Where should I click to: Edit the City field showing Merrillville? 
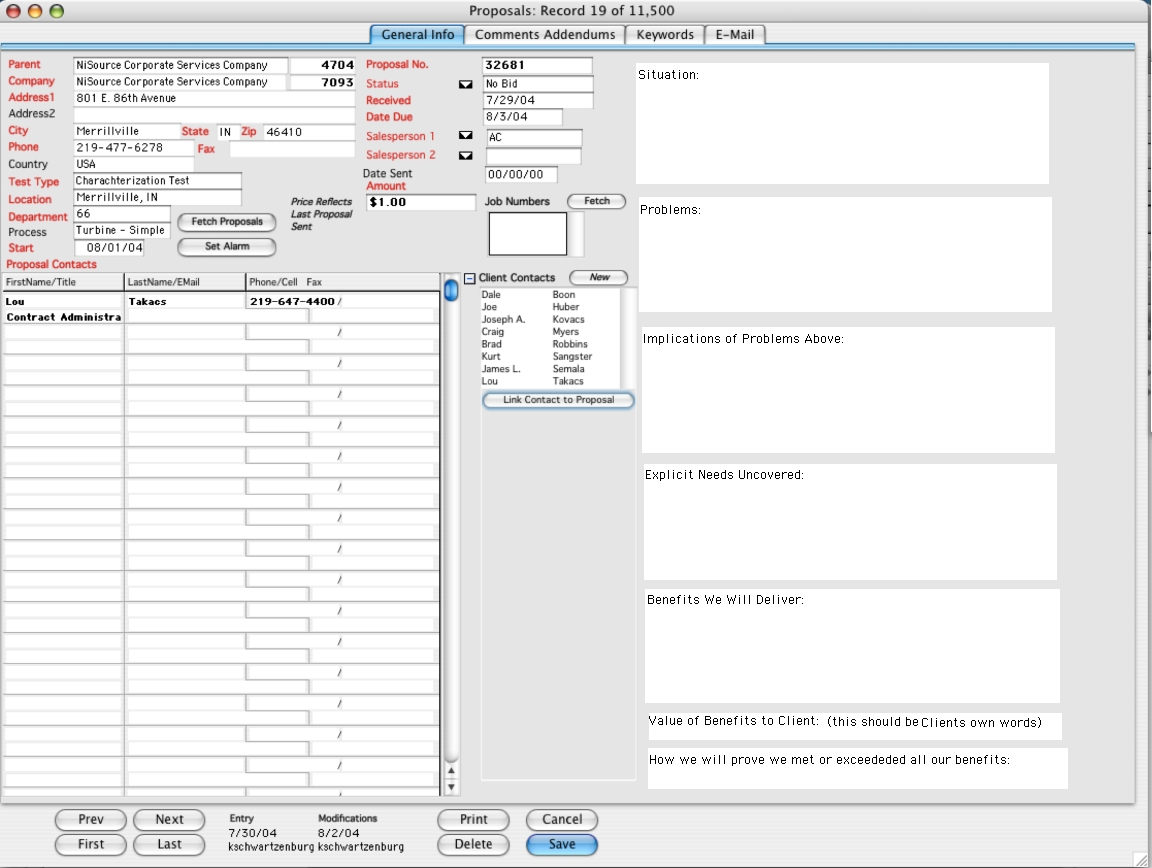[126, 132]
